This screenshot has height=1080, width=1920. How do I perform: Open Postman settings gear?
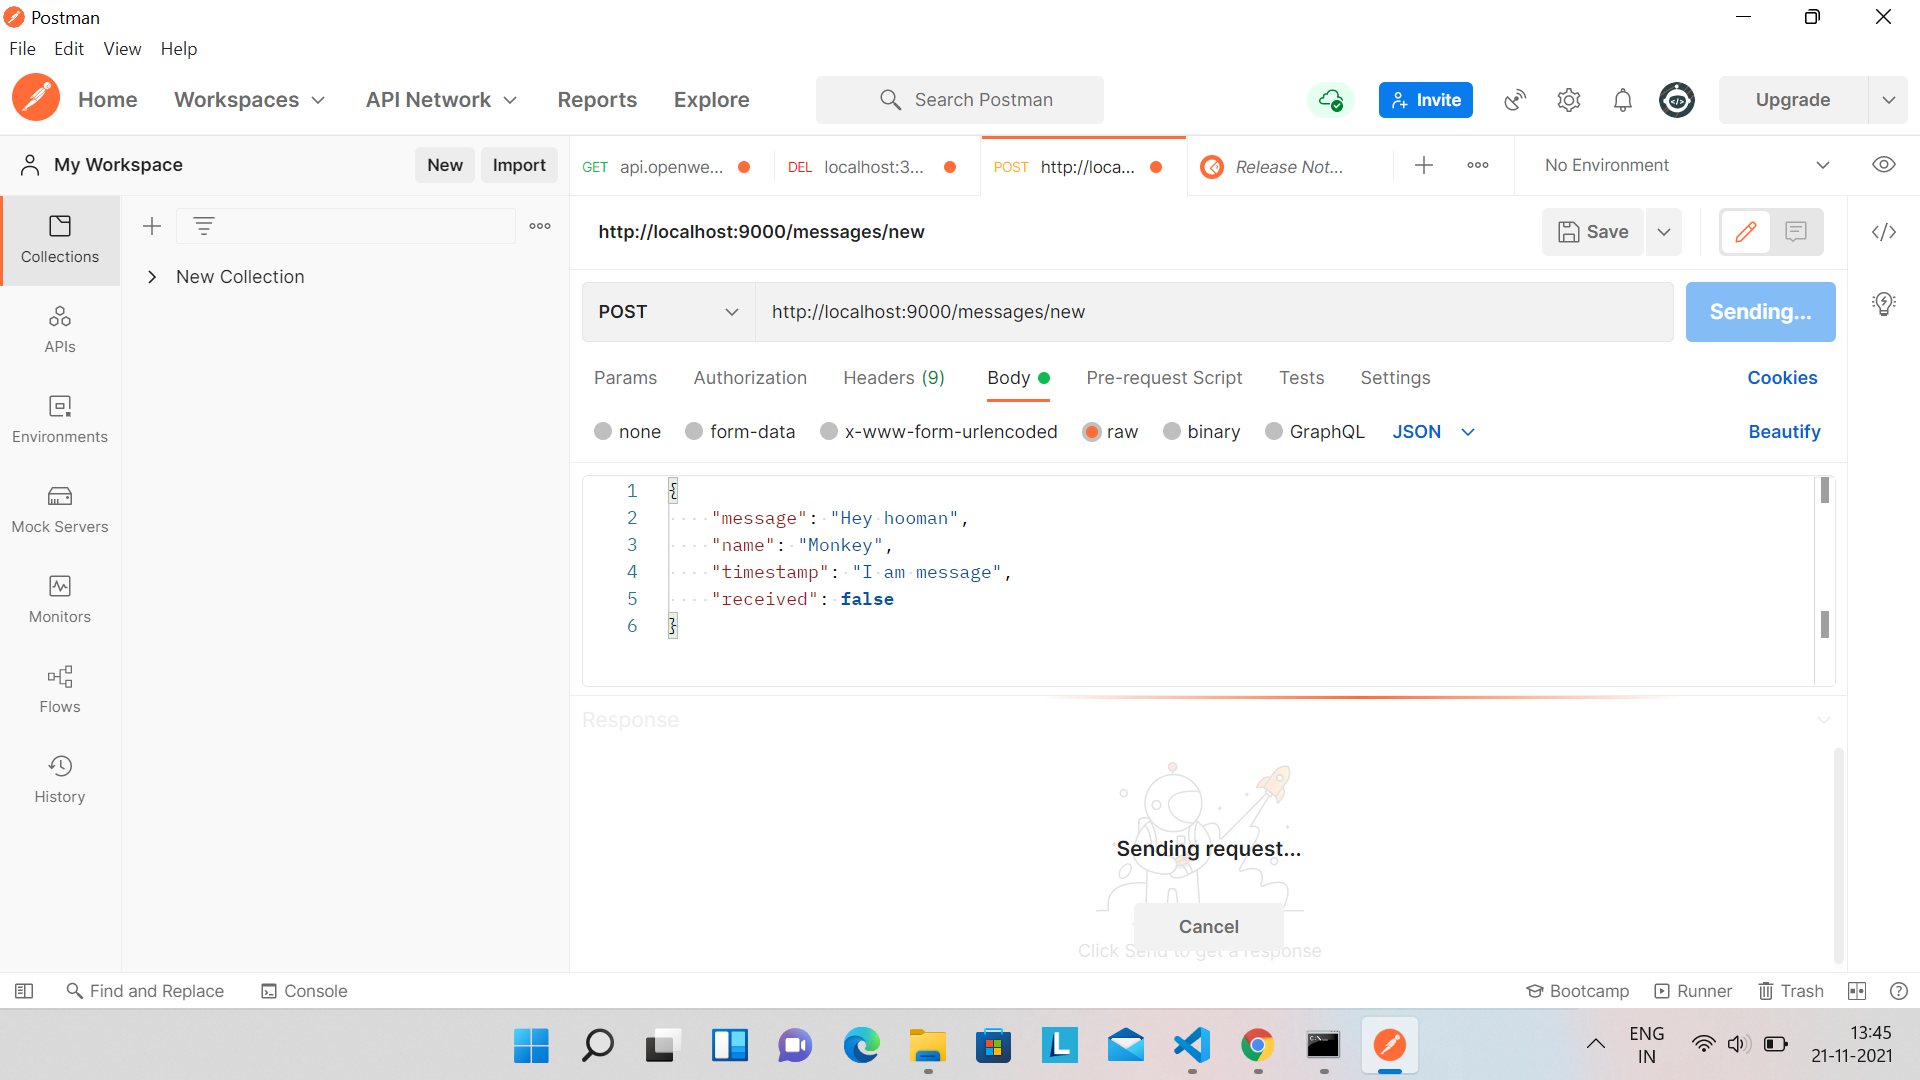(1568, 100)
